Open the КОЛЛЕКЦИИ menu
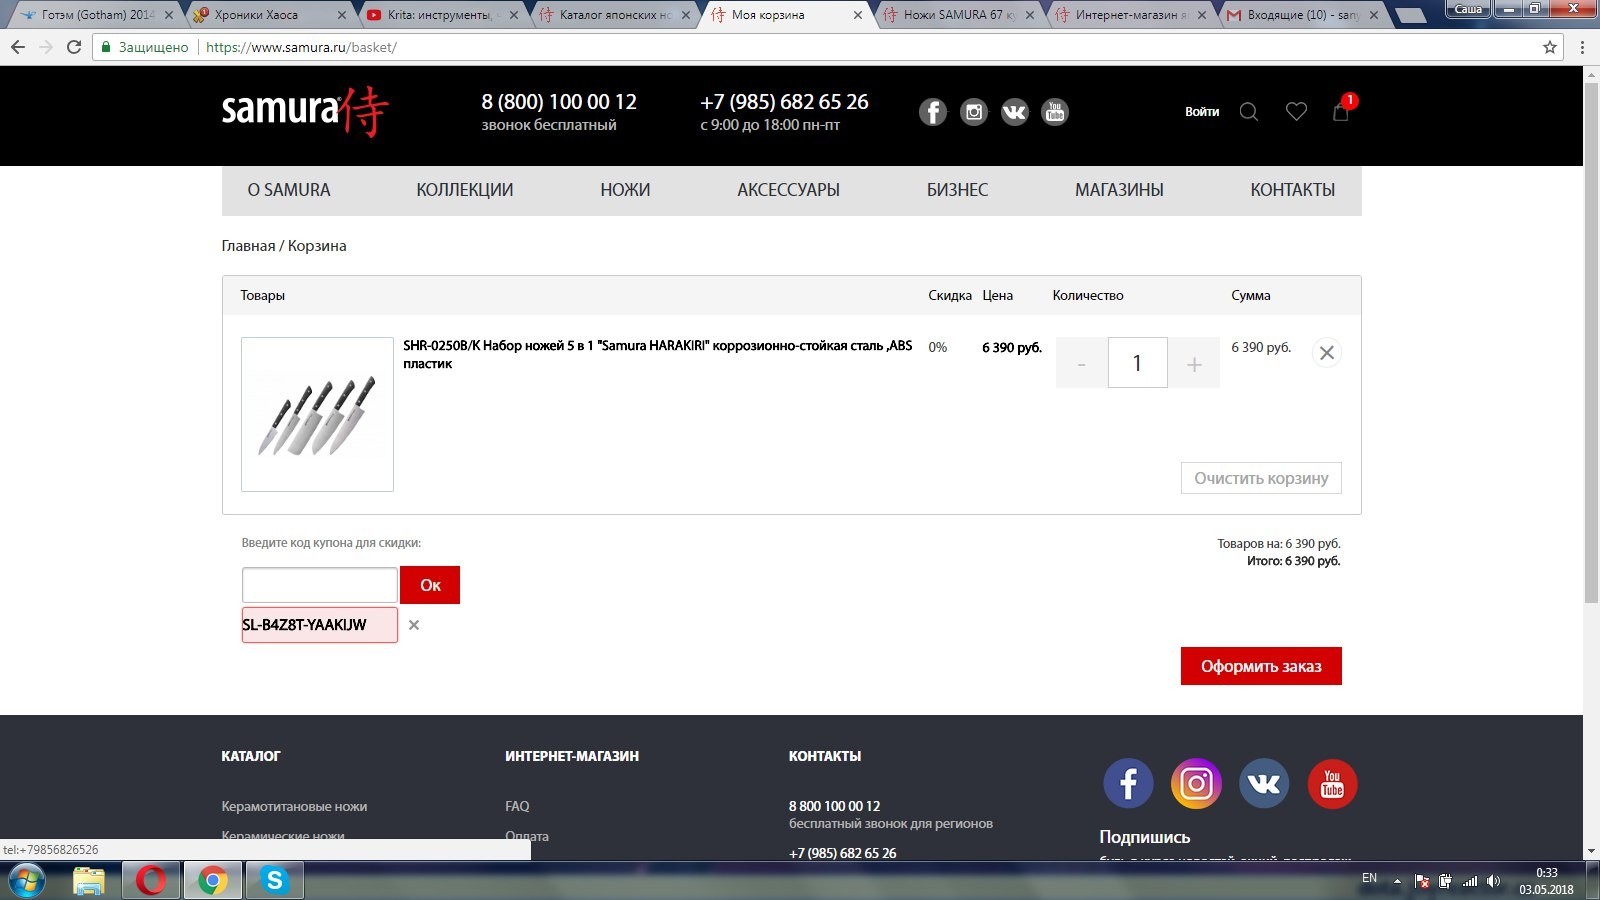Image resolution: width=1600 pixels, height=900 pixels. (465, 190)
